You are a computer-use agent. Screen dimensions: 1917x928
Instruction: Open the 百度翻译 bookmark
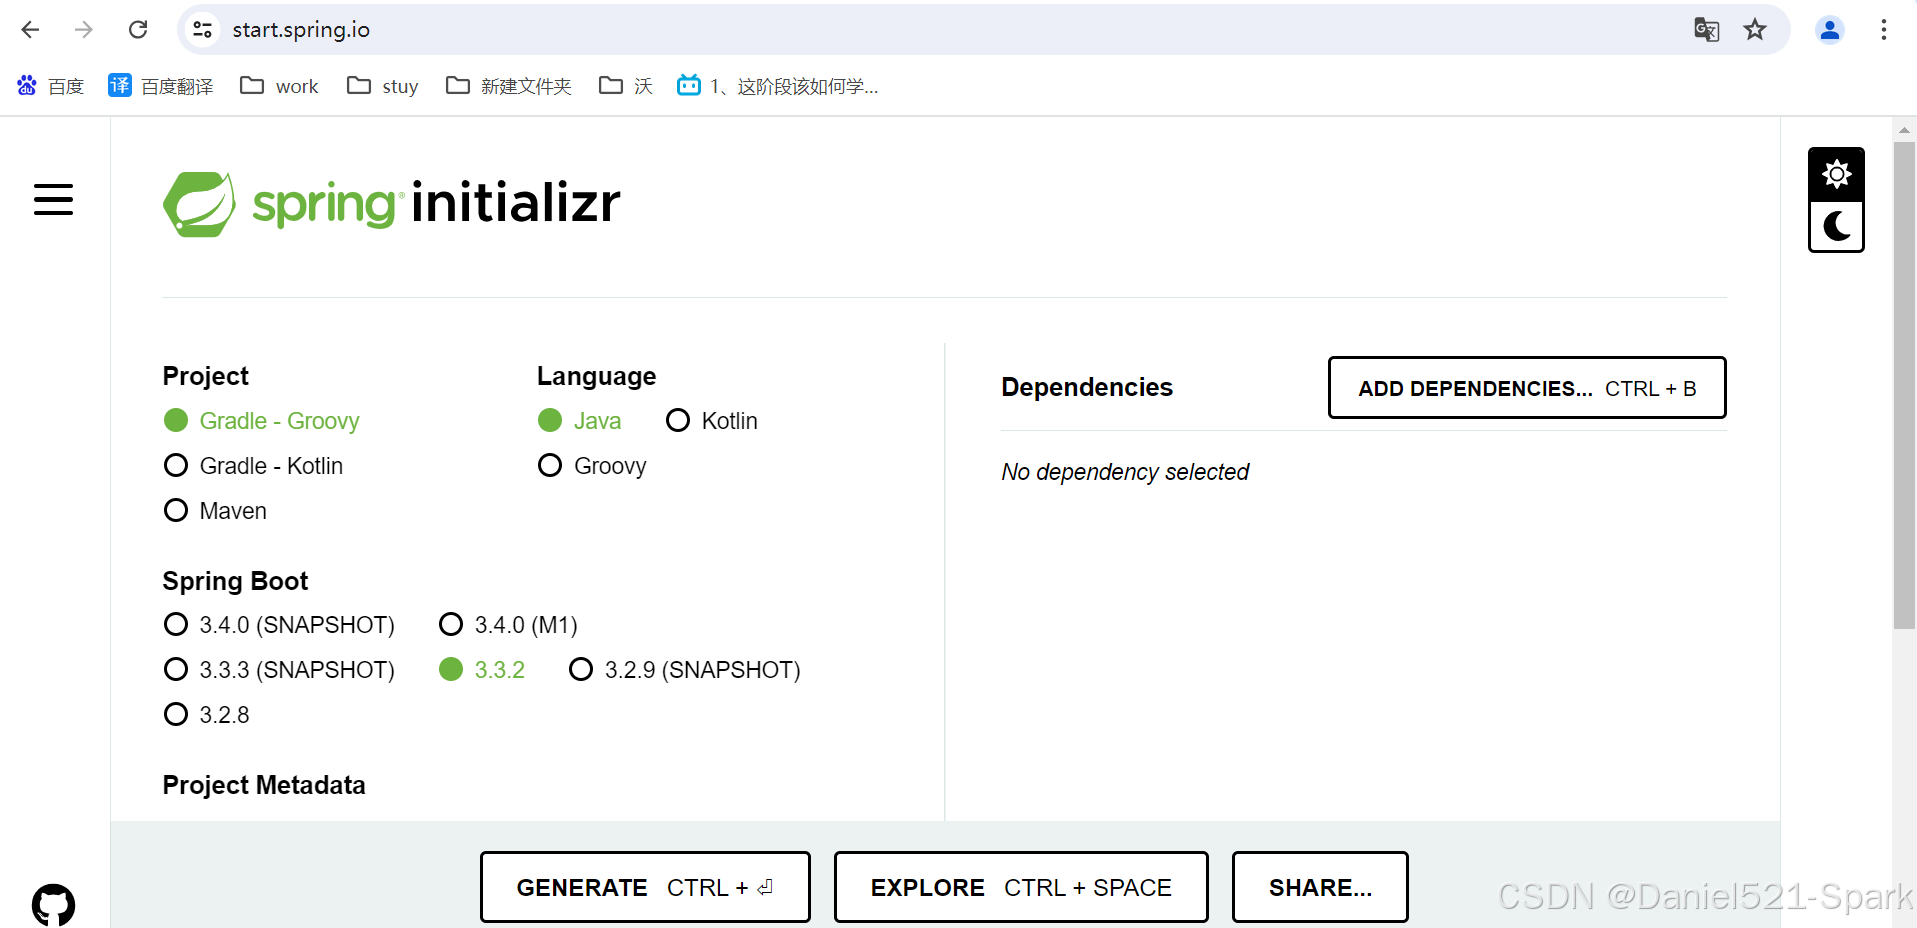pos(160,86)
